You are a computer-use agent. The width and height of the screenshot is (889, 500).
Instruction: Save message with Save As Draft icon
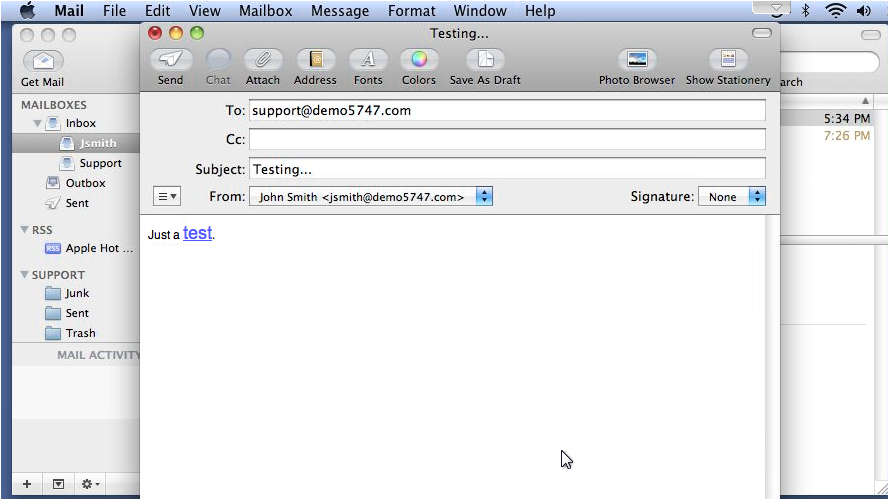coord(485,60)
